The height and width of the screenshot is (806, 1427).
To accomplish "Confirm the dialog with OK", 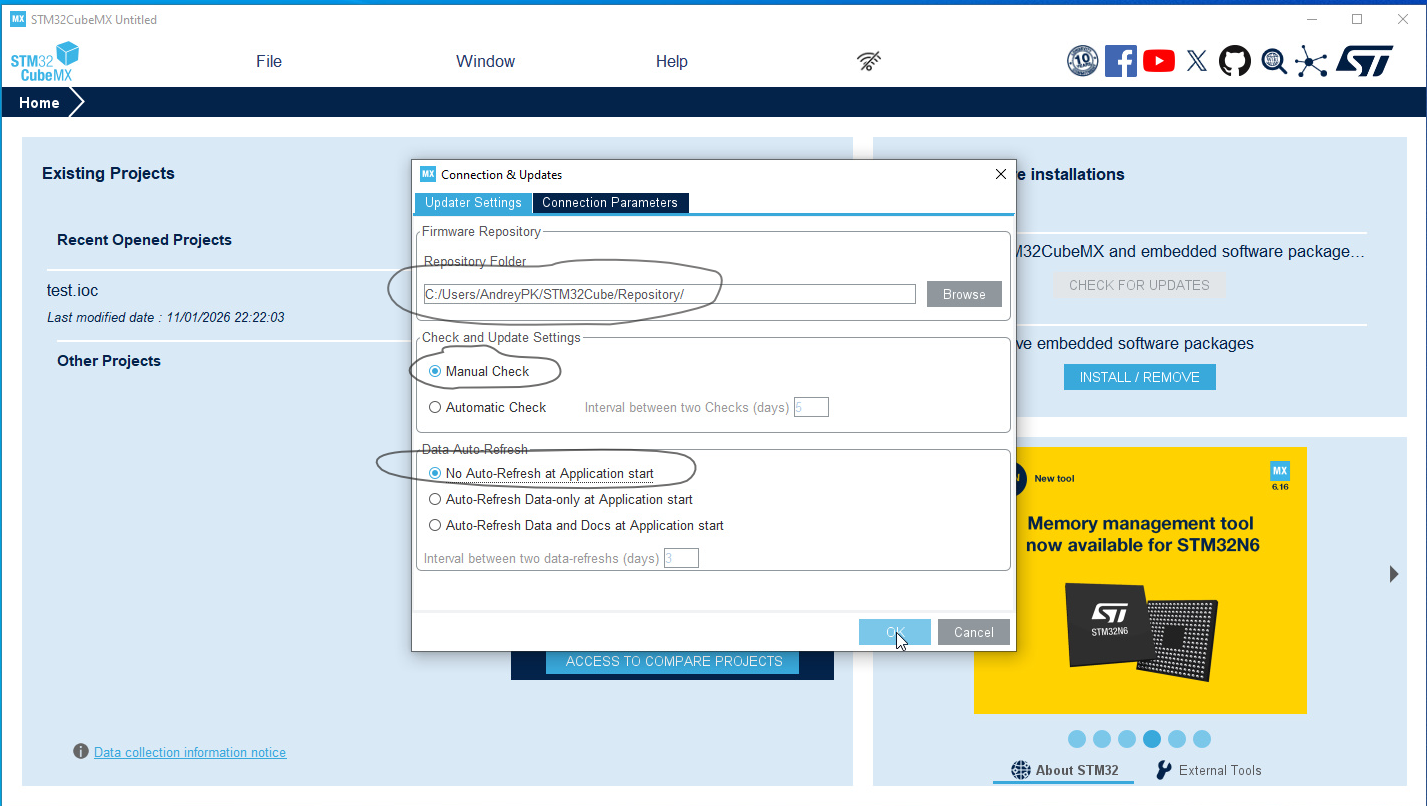I will tap(895, 632).
